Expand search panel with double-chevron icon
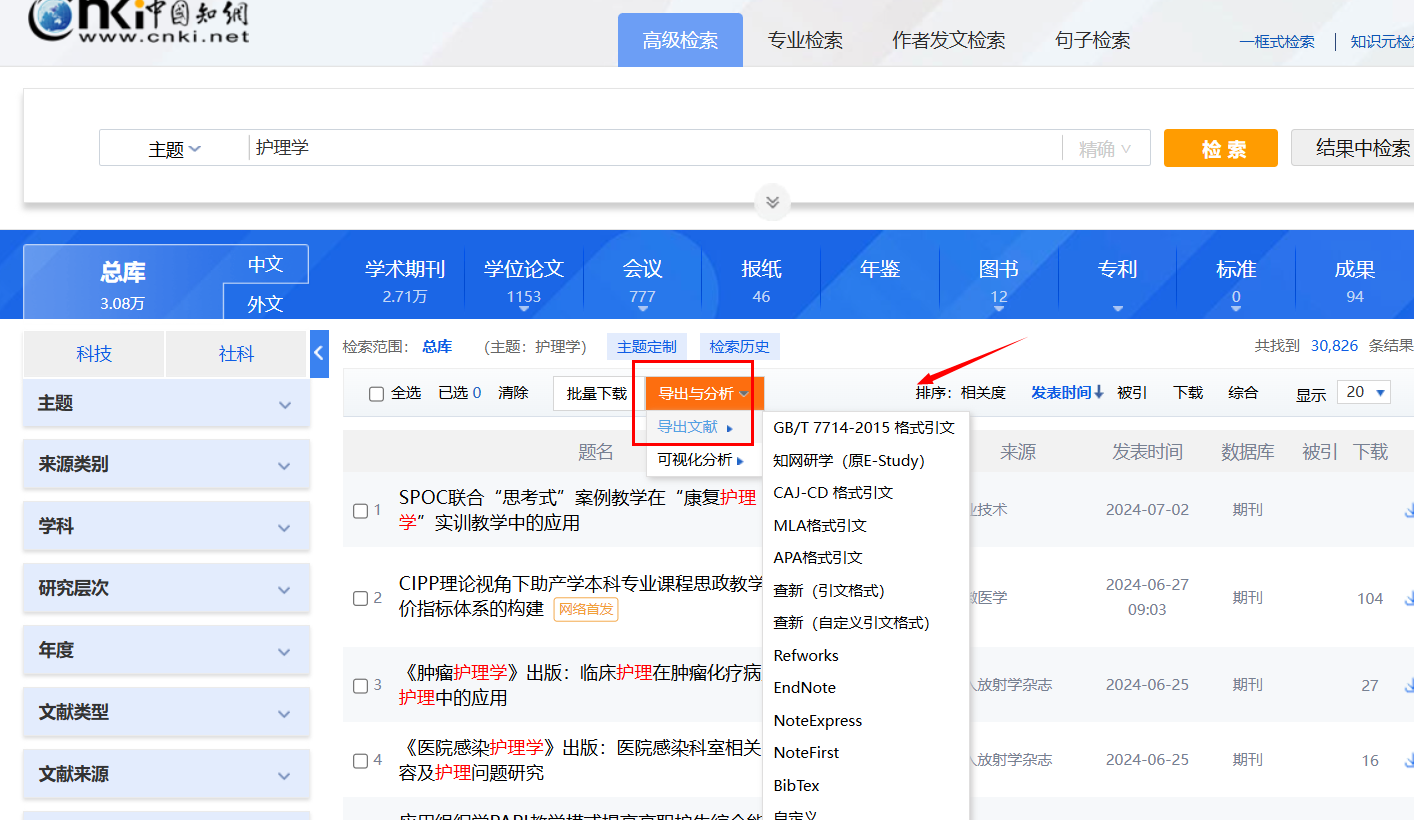Image resolution: width=1414 pixels, height=820 pixels. (x=772, y=201)
